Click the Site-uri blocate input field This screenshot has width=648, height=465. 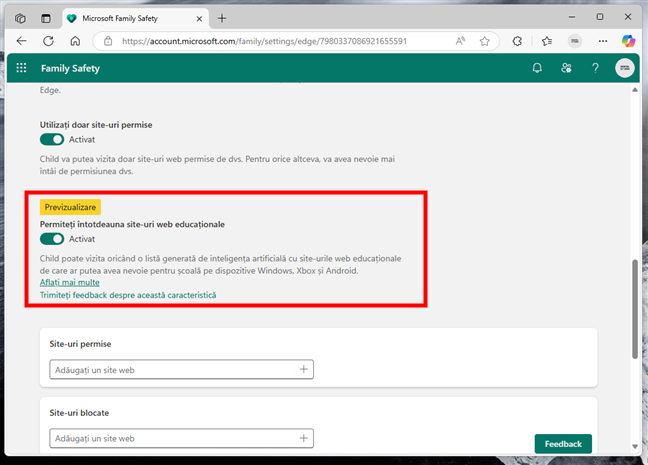pos(181,438)
